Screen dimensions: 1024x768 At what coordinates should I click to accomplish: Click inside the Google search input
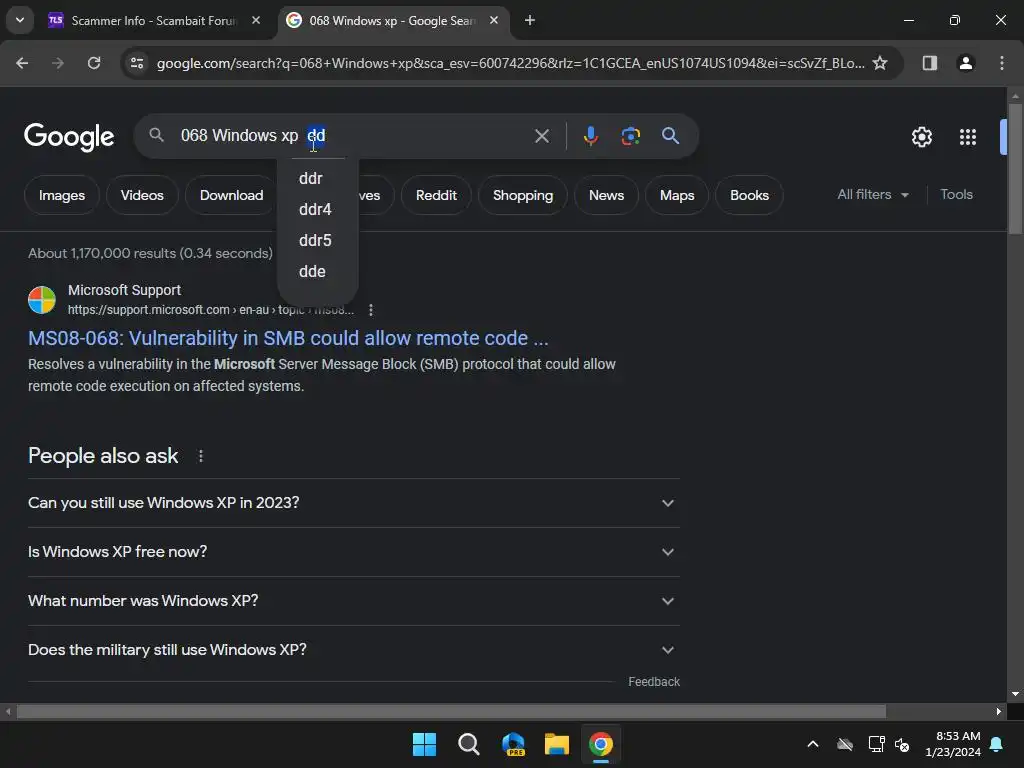(x=353, y=136)
